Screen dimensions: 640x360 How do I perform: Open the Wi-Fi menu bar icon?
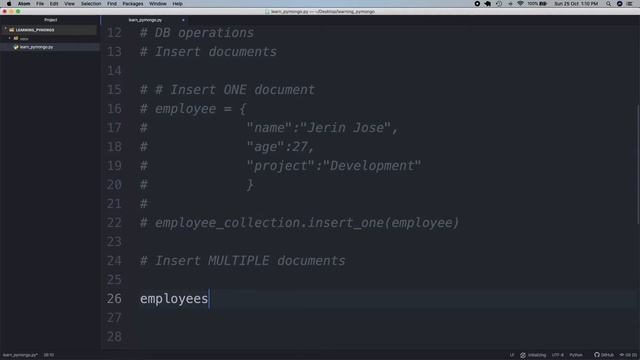520,4
